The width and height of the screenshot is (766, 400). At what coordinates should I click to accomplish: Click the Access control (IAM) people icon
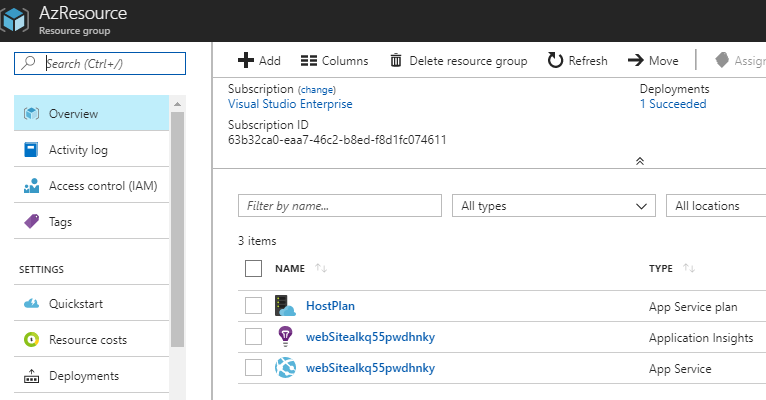31,186
